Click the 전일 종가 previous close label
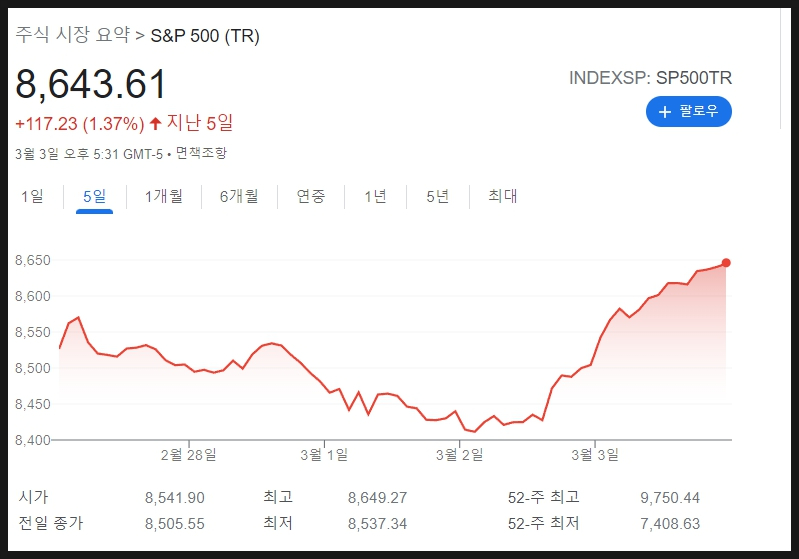This screenshot has width=799, height=559. [50, 523]
